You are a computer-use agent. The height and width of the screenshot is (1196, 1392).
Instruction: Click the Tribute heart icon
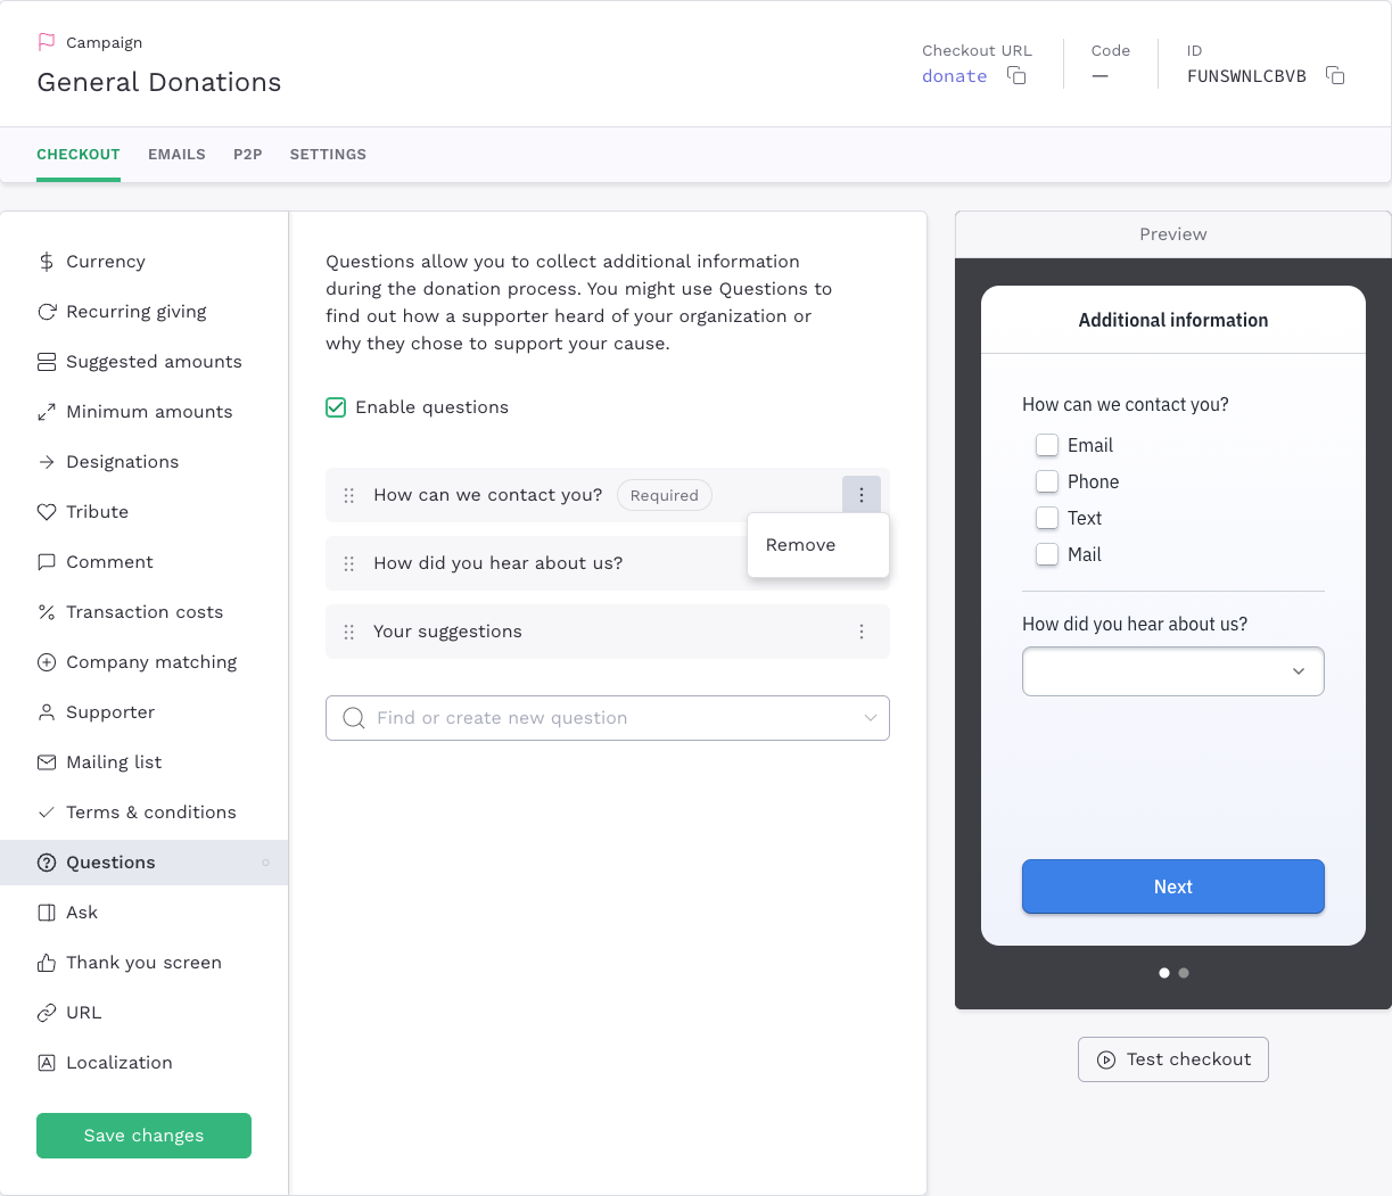(46, 512)
